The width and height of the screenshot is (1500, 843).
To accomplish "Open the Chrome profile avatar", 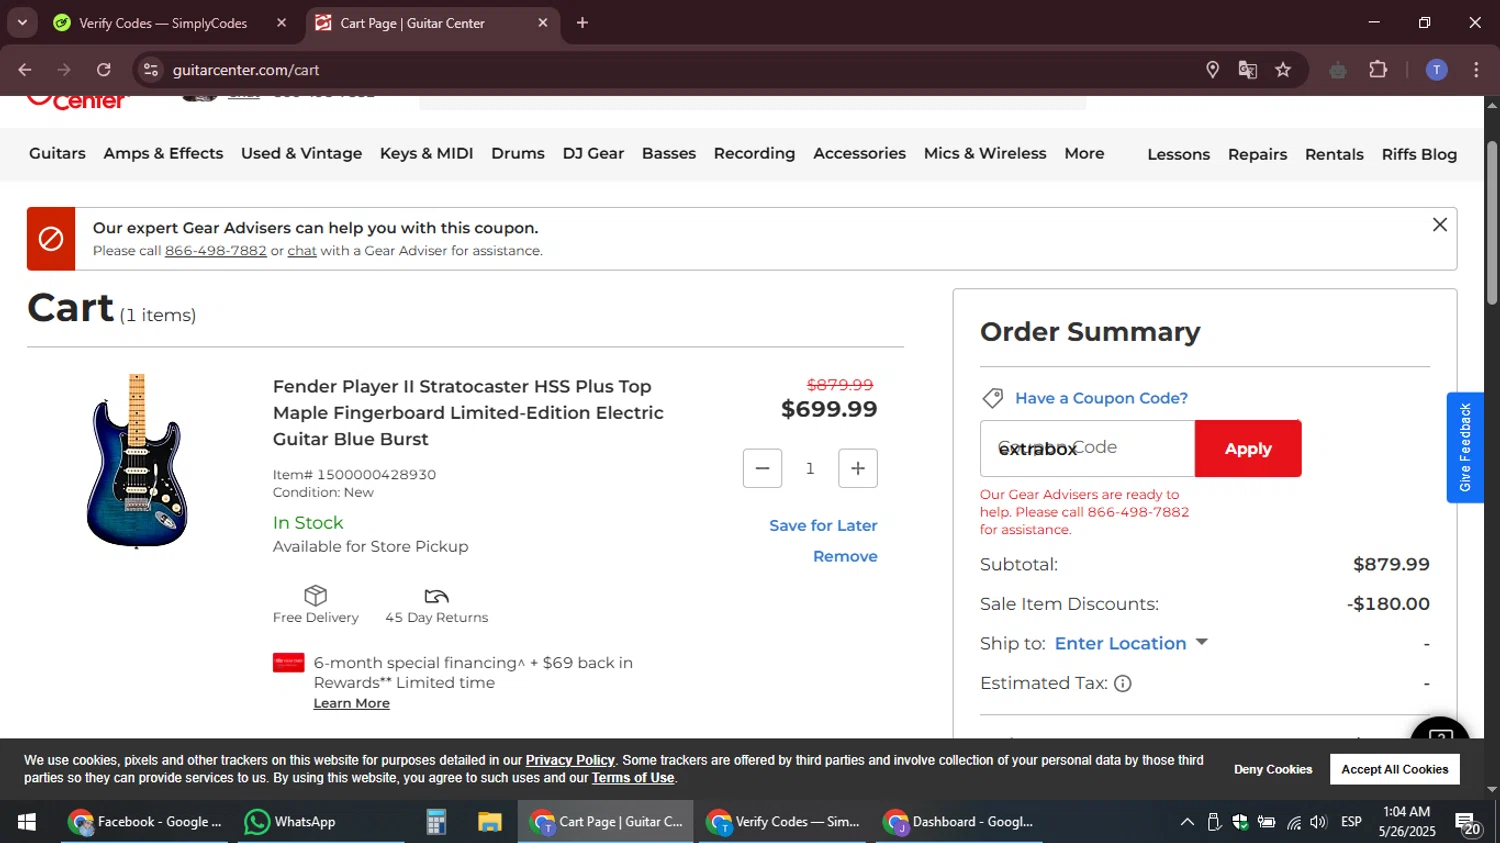I will 1436,70.
